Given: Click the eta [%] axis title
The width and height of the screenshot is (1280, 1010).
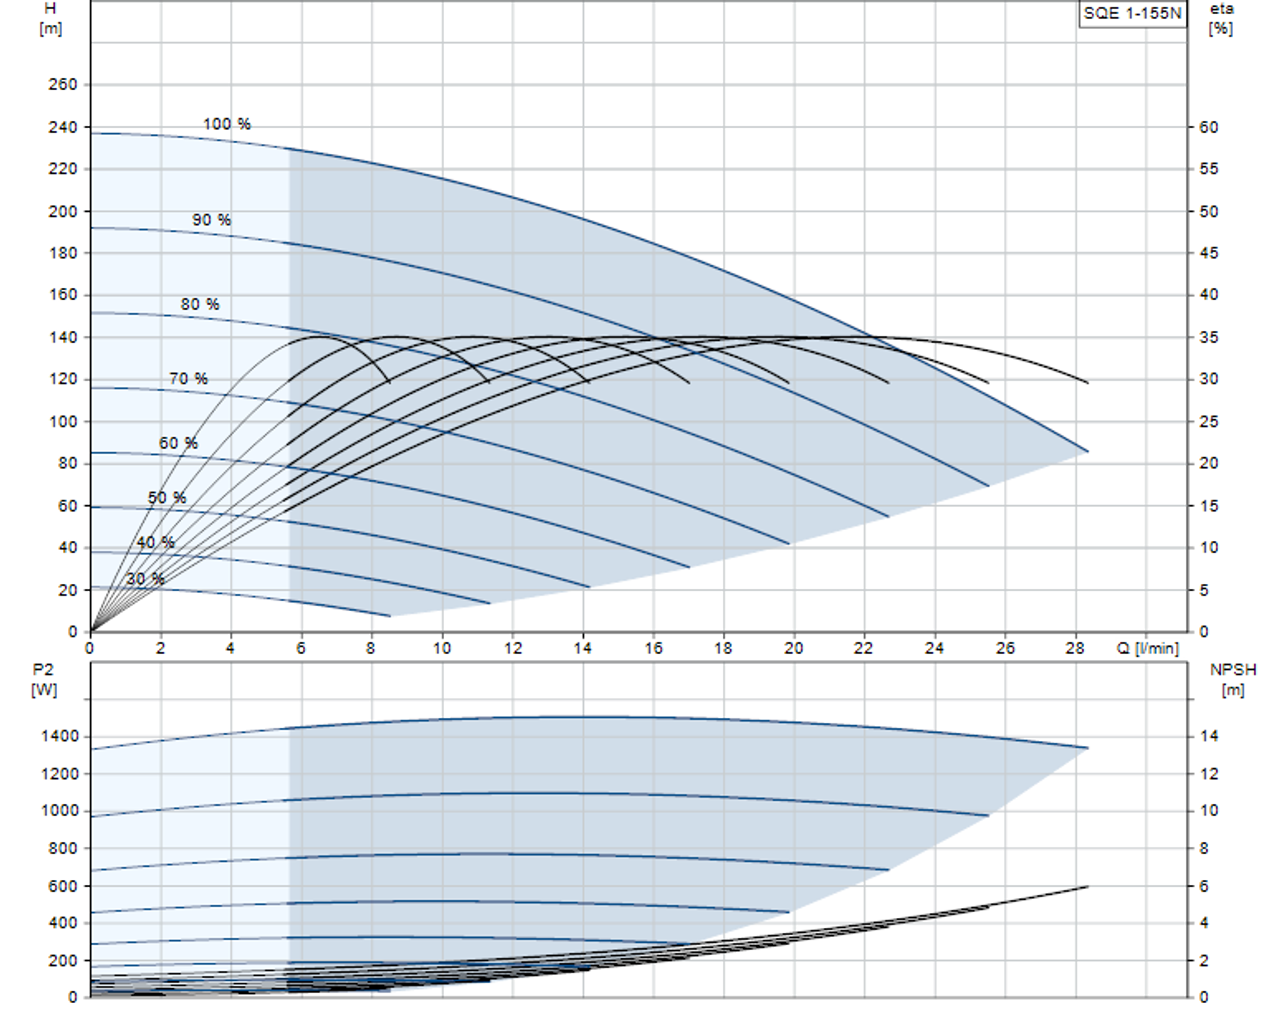Looking at the screenshot, I should [1221, 18].
